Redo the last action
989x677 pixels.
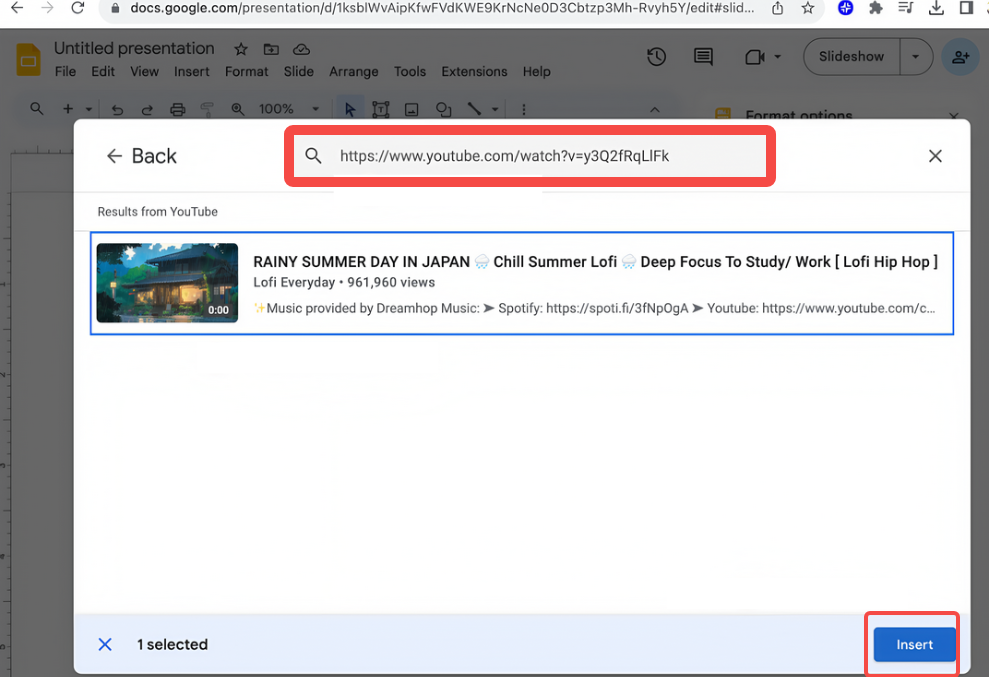(x=147, y=109)
